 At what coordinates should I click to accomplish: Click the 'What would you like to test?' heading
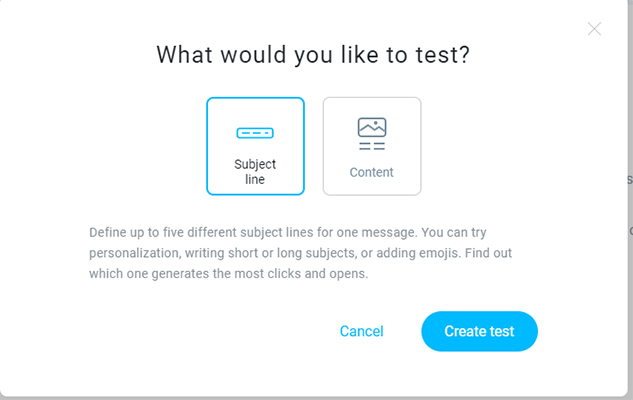click(313, 55)
